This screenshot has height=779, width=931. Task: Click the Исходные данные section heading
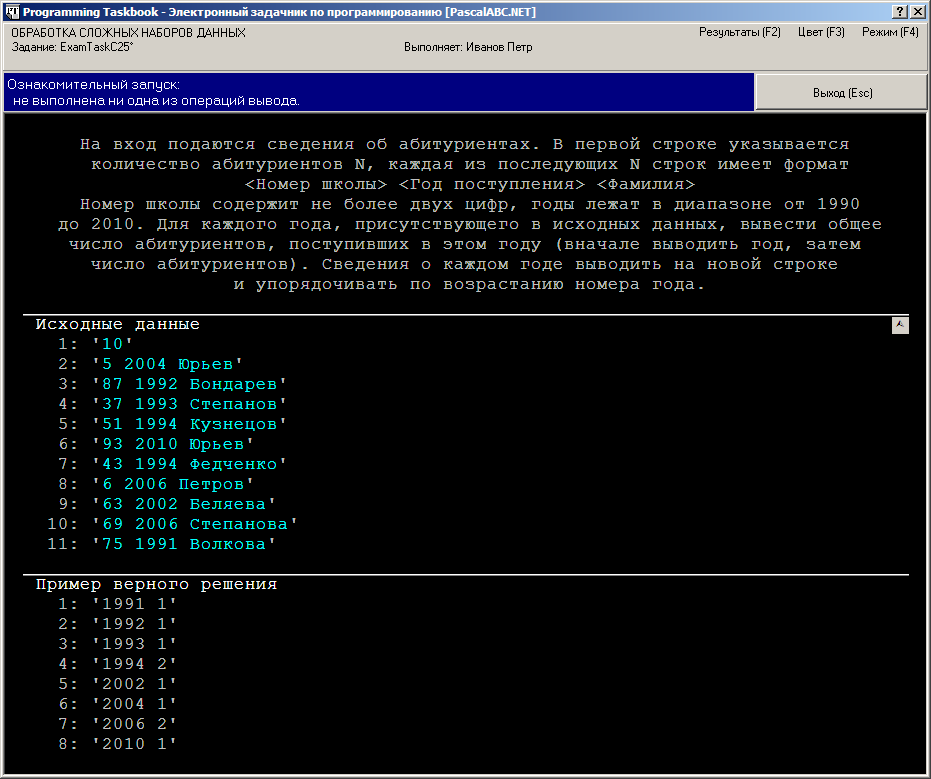(118, 324)
